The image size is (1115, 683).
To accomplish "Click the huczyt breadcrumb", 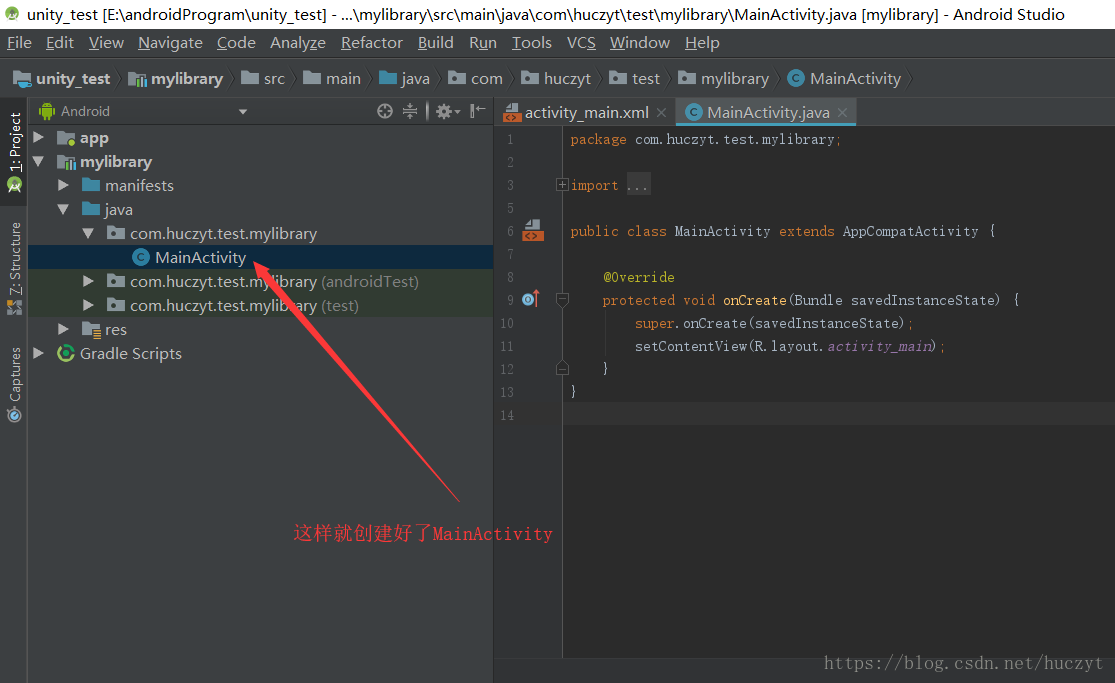I will [556, 78].
